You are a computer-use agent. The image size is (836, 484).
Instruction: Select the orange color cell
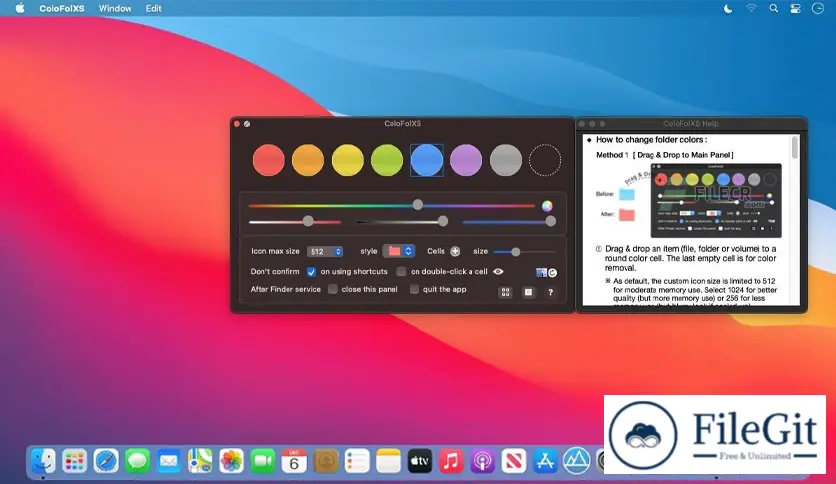coord(308,160)
